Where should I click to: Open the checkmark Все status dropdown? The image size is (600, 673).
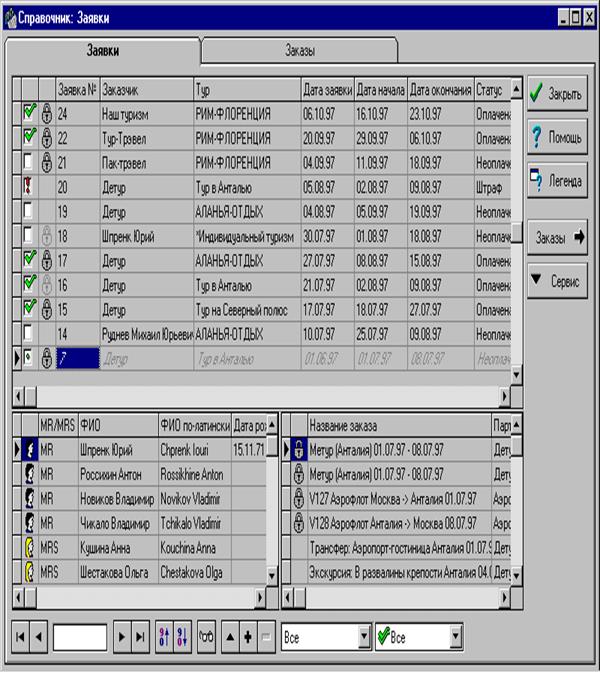[456, 635]
